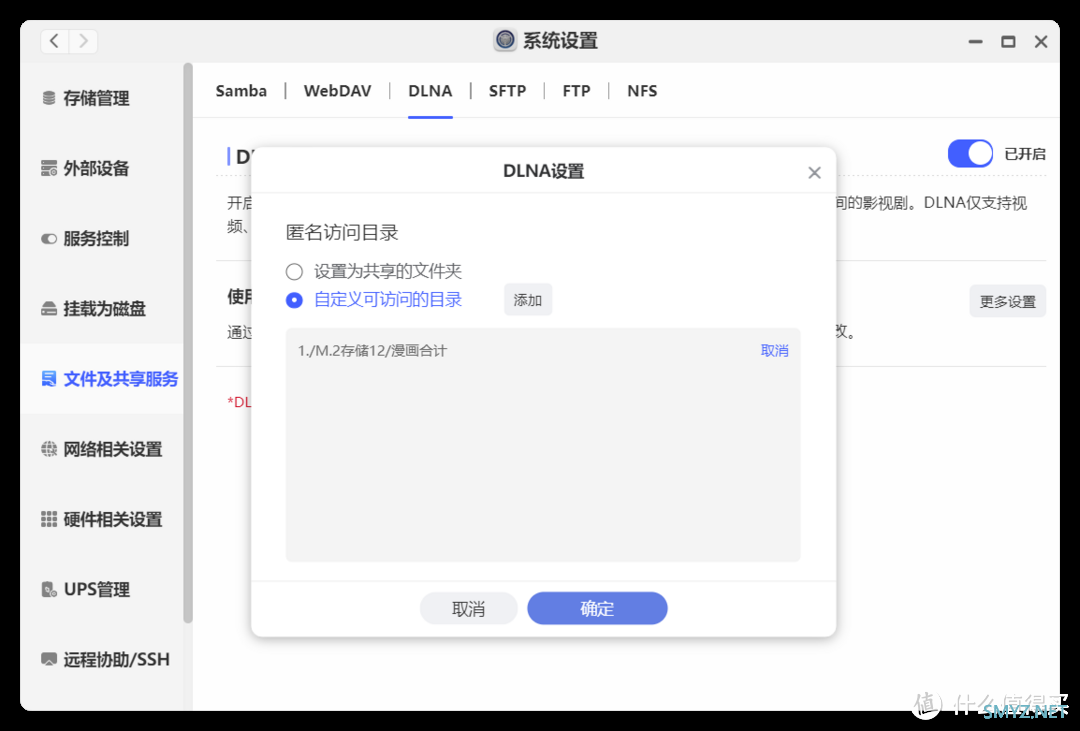The height and width of the screenshot is (731, 1080).
Task: Switch to the SFTP tab
Action: point(508,91)
